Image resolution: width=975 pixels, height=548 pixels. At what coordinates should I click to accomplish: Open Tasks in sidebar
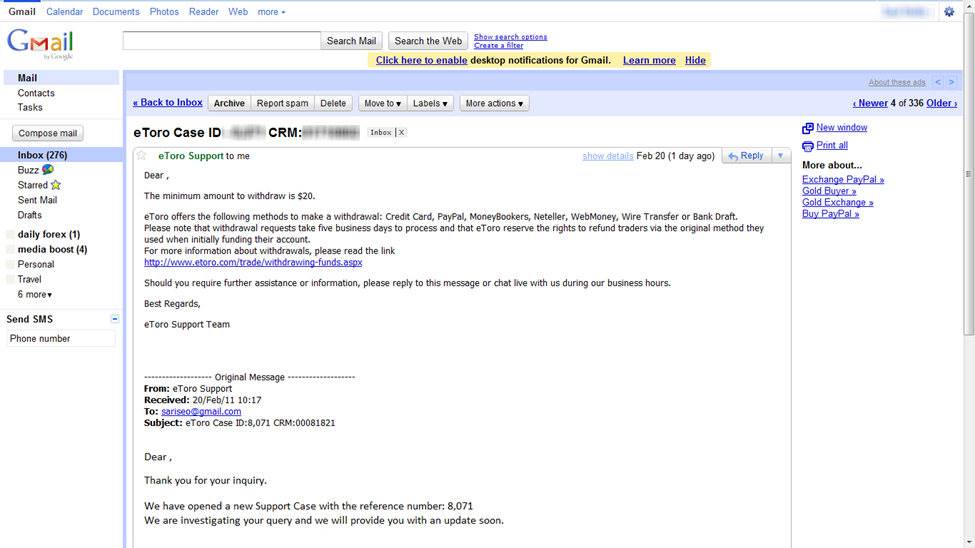pos(30,107)
